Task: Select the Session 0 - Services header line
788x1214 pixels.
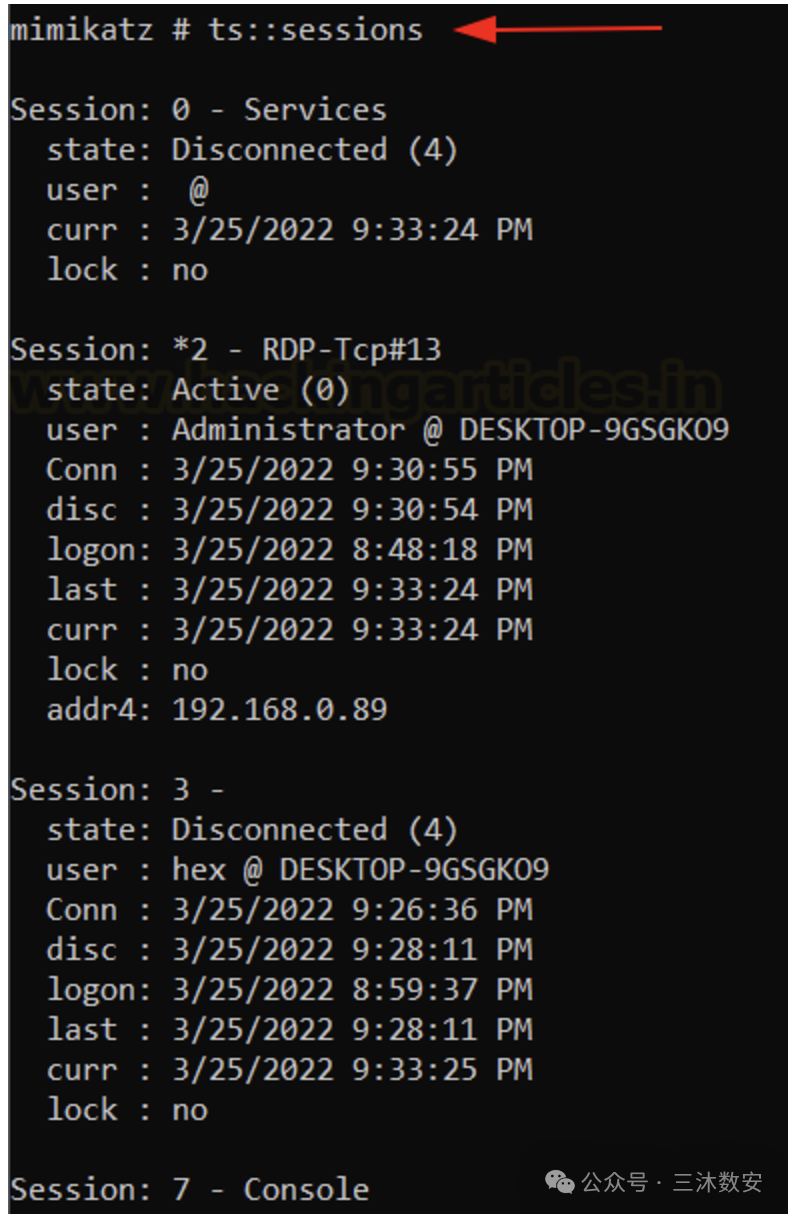Action: click(199, 109)
